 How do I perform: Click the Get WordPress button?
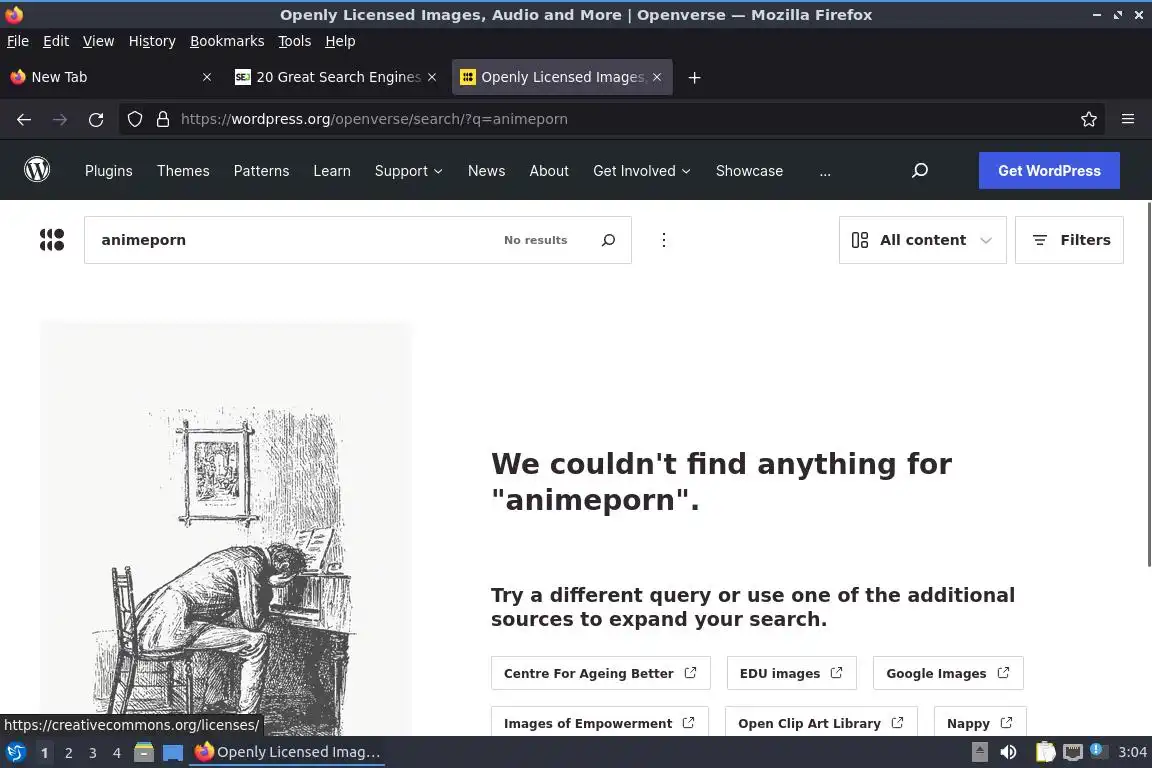click(x=1049, y=171)
